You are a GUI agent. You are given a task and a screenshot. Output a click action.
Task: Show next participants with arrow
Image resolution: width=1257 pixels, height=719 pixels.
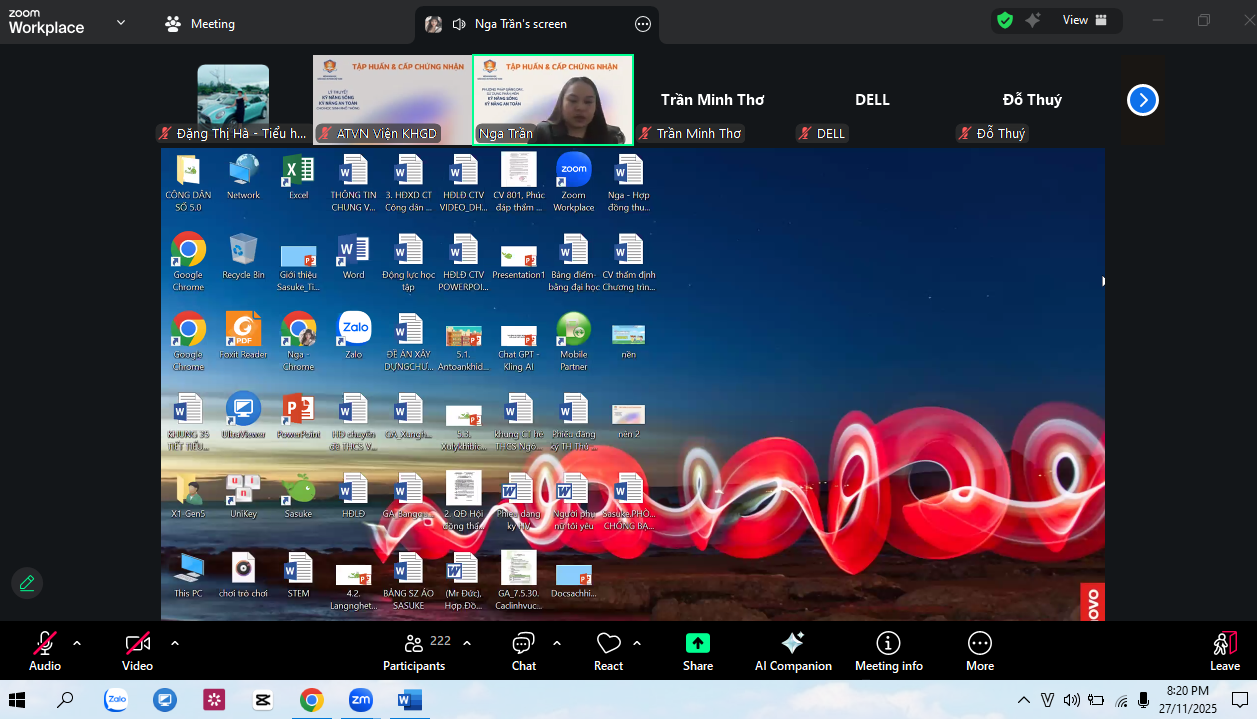[1142, 100]
